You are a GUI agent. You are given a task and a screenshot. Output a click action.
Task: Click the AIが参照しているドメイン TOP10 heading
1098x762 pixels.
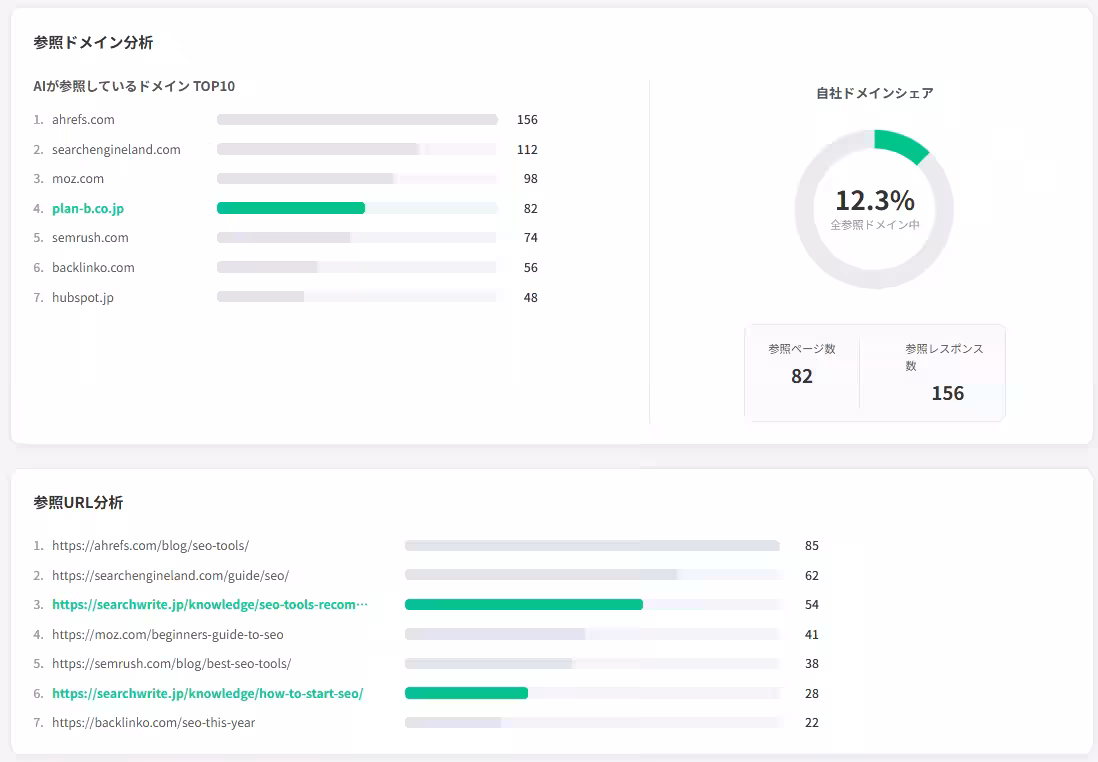(x=134, y=86)
